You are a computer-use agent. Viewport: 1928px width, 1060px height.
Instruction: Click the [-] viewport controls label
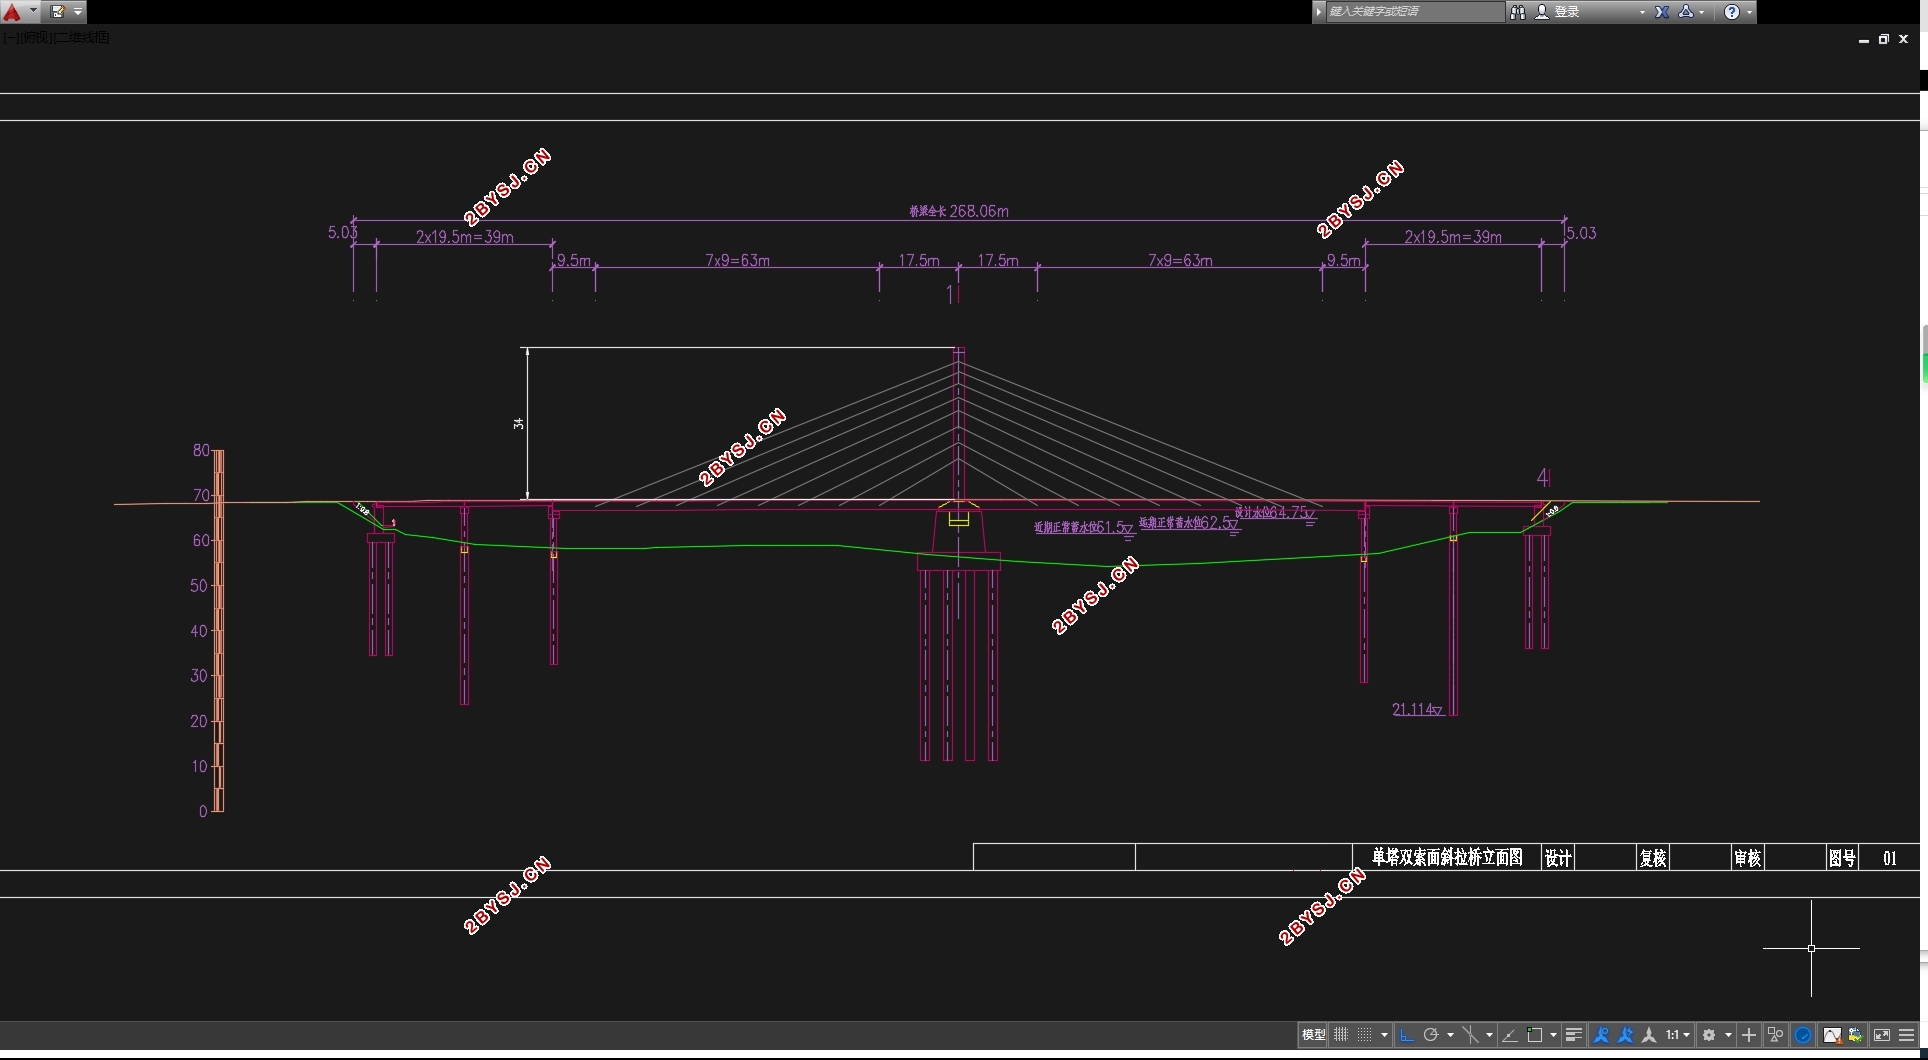(10, 37)
